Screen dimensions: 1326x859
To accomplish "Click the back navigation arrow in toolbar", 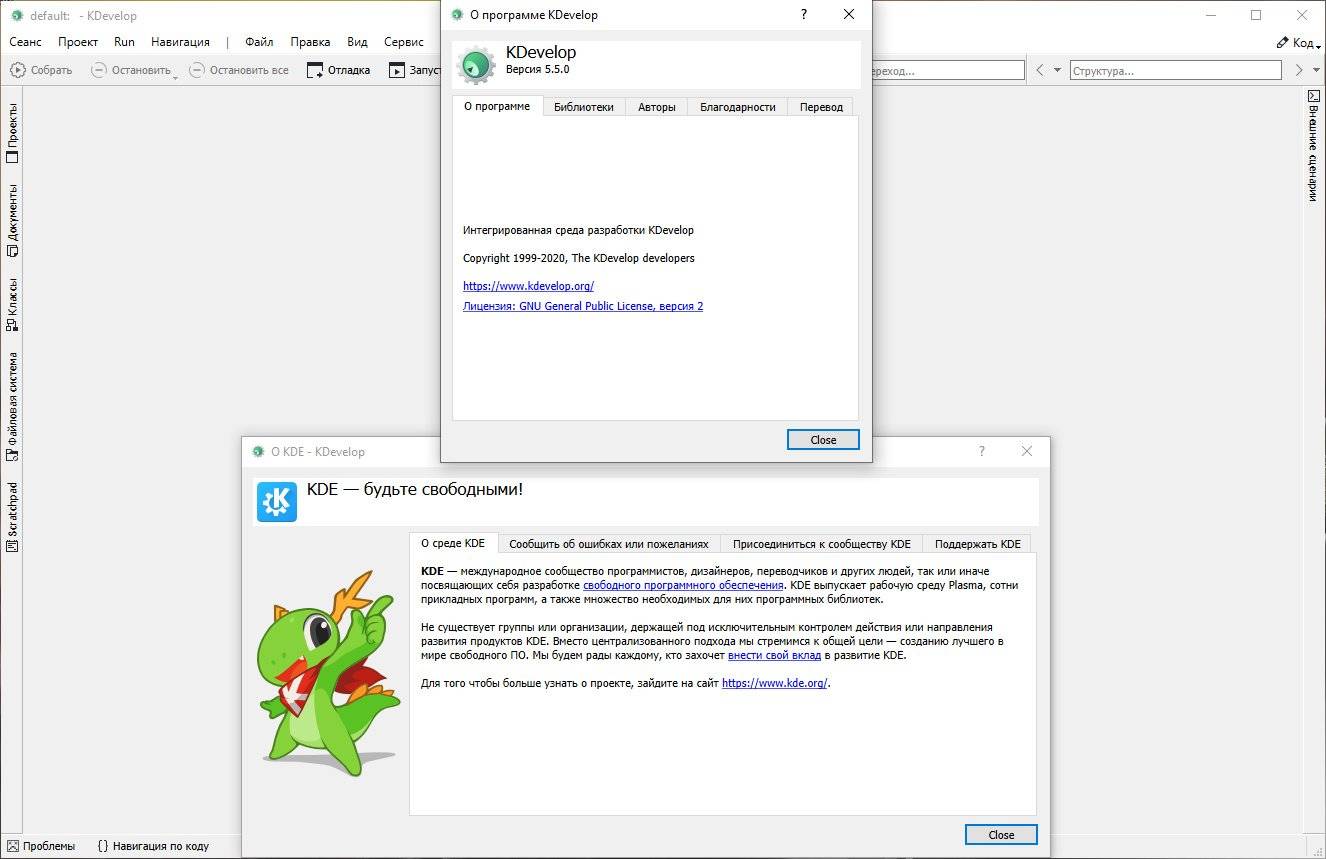I will [x=1040, y=70].
